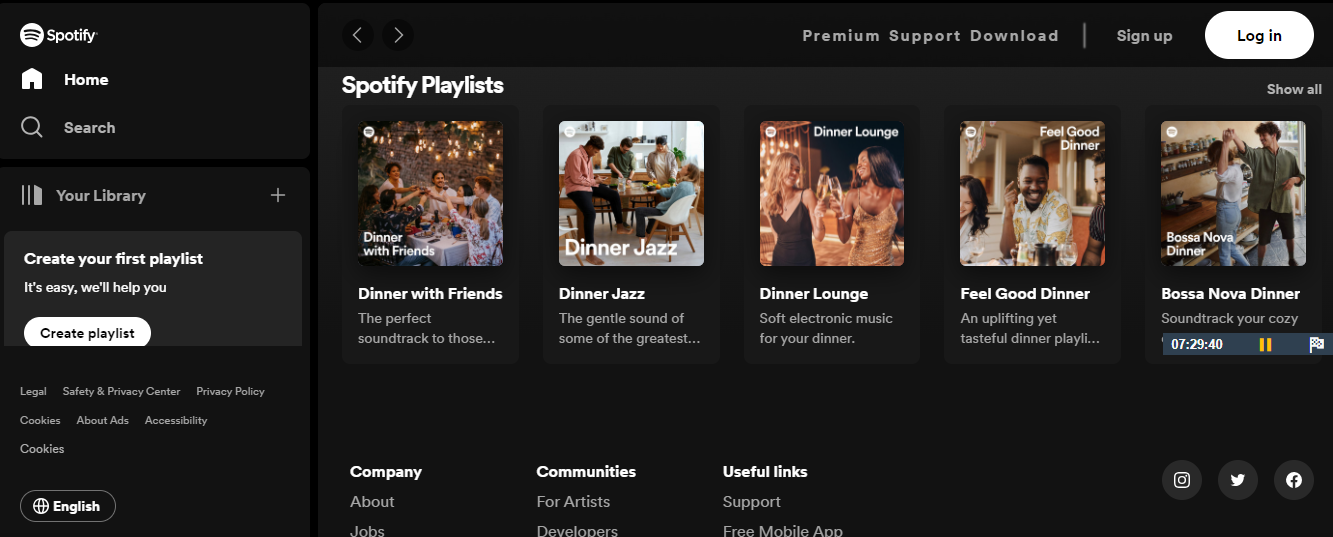Screen dimensions: 1333x537
Task: Open the English language selector
Action: pos(68,506)
